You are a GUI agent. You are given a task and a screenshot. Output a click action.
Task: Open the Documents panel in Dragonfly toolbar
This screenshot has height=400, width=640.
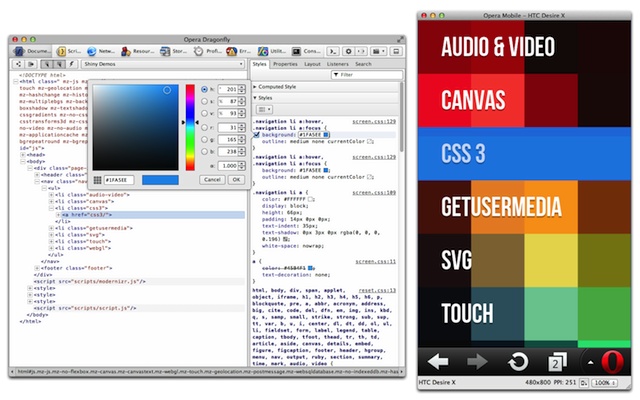(x=31, y=51)
